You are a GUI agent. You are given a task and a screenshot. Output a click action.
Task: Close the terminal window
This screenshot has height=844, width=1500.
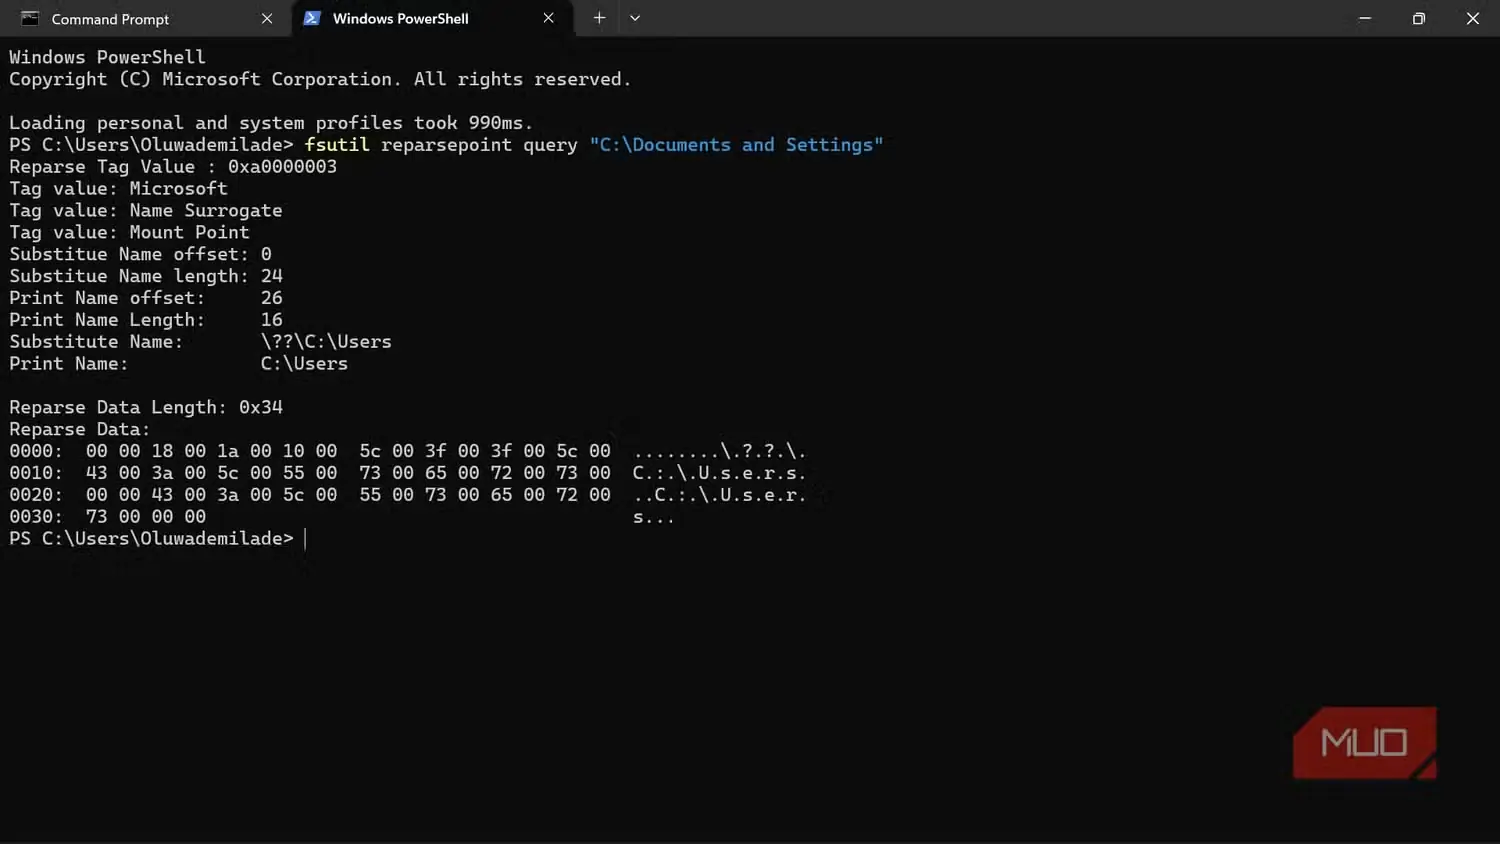tap(1472, 18)
